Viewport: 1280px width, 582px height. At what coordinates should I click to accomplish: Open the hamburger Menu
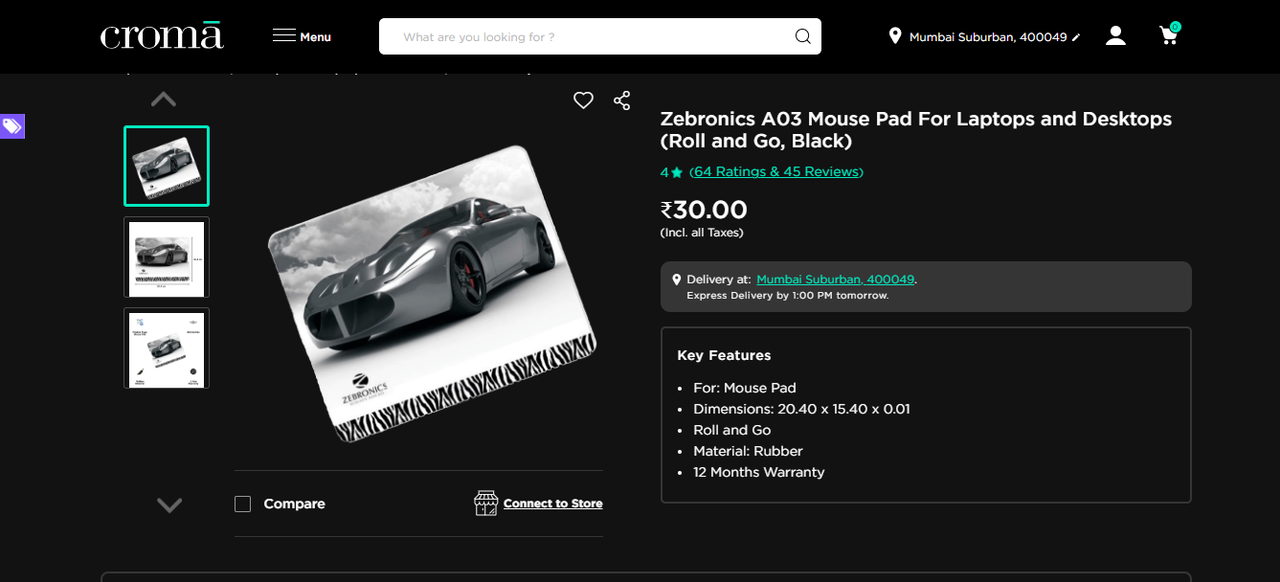tap(302, 36)
